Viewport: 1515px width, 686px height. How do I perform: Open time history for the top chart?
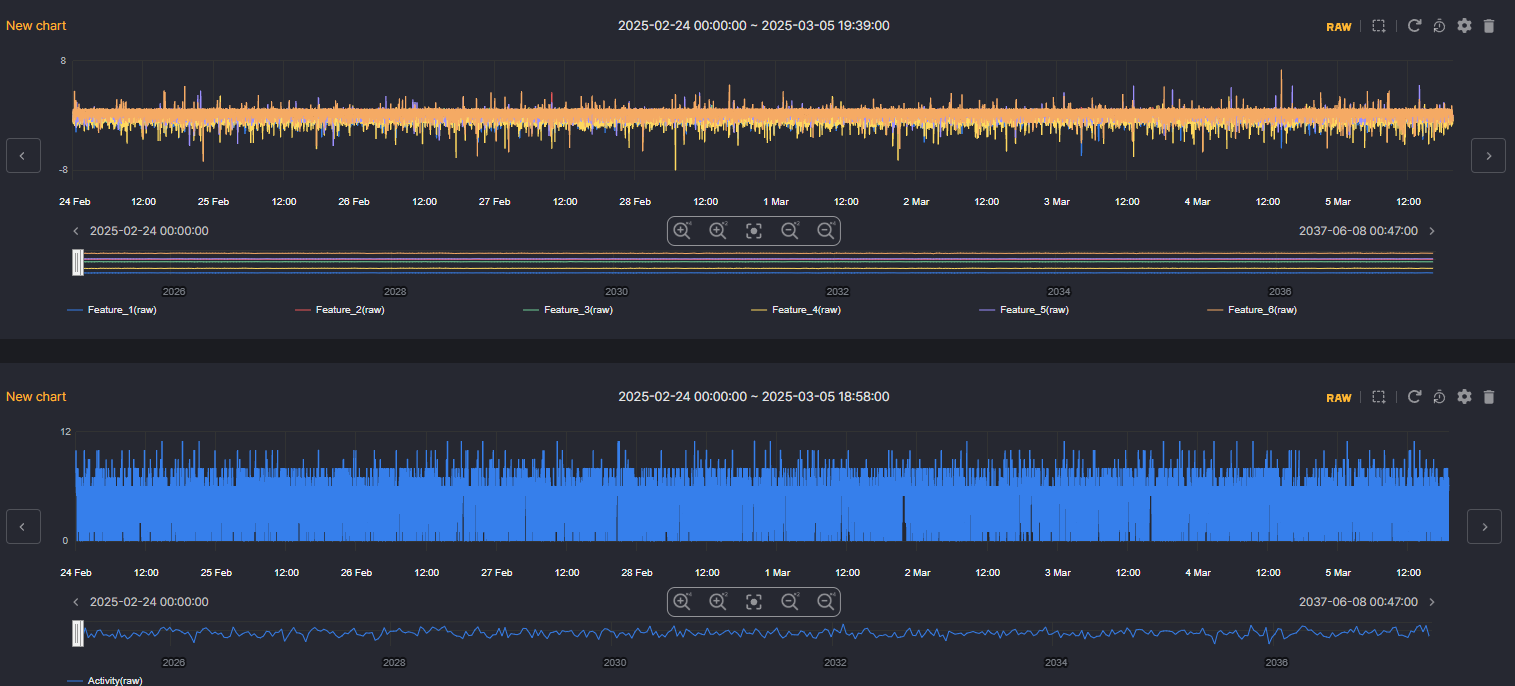click(1439, 25)
